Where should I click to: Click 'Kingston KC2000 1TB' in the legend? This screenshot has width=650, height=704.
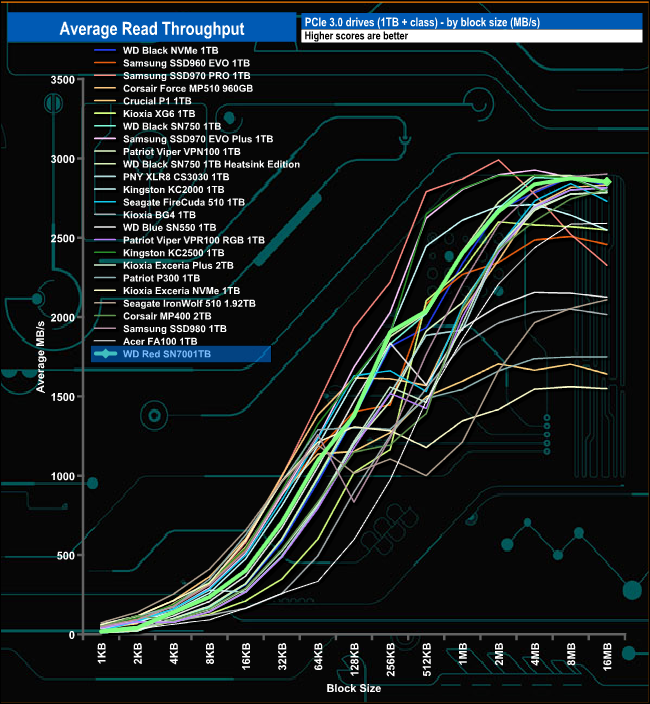point(174,189)
